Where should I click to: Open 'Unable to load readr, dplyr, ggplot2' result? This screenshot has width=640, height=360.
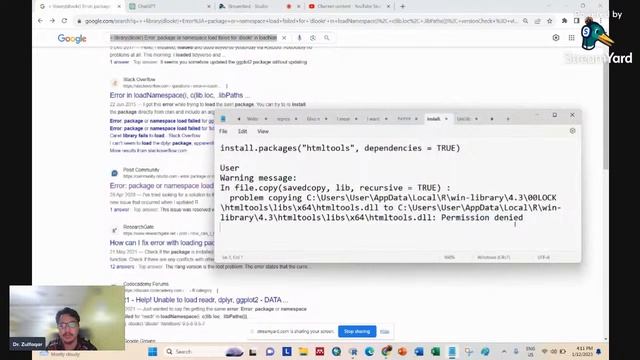(206, 300)
